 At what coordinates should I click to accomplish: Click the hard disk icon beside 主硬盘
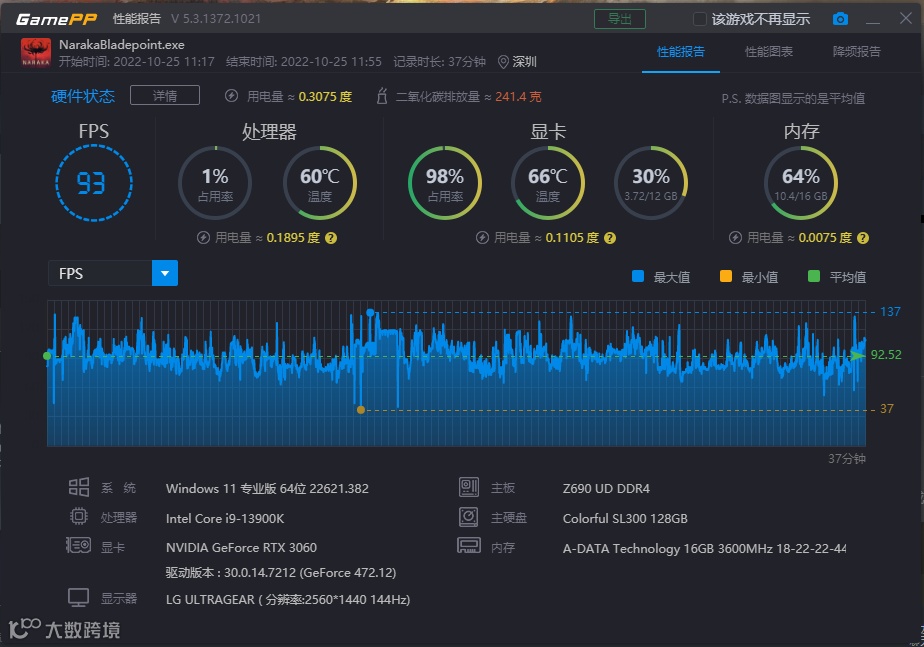click(x=468, y=517)
